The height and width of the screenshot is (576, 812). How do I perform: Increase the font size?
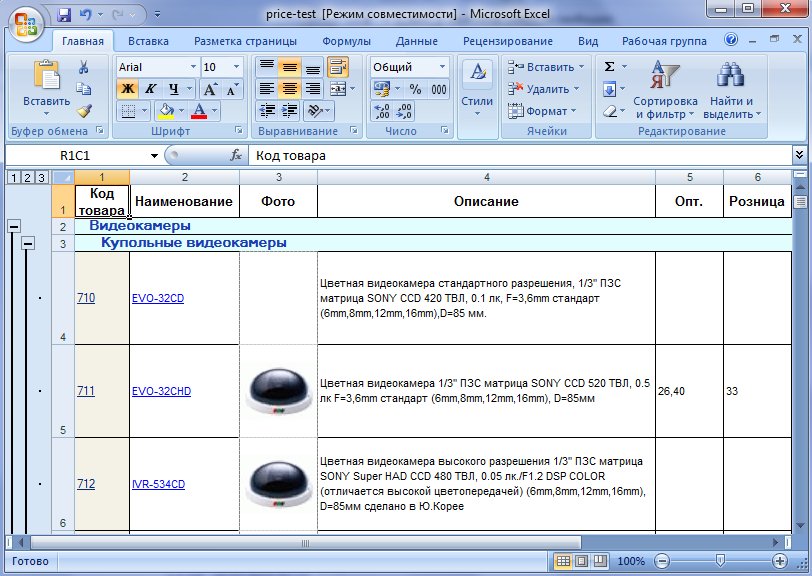(x=210, y=89)
